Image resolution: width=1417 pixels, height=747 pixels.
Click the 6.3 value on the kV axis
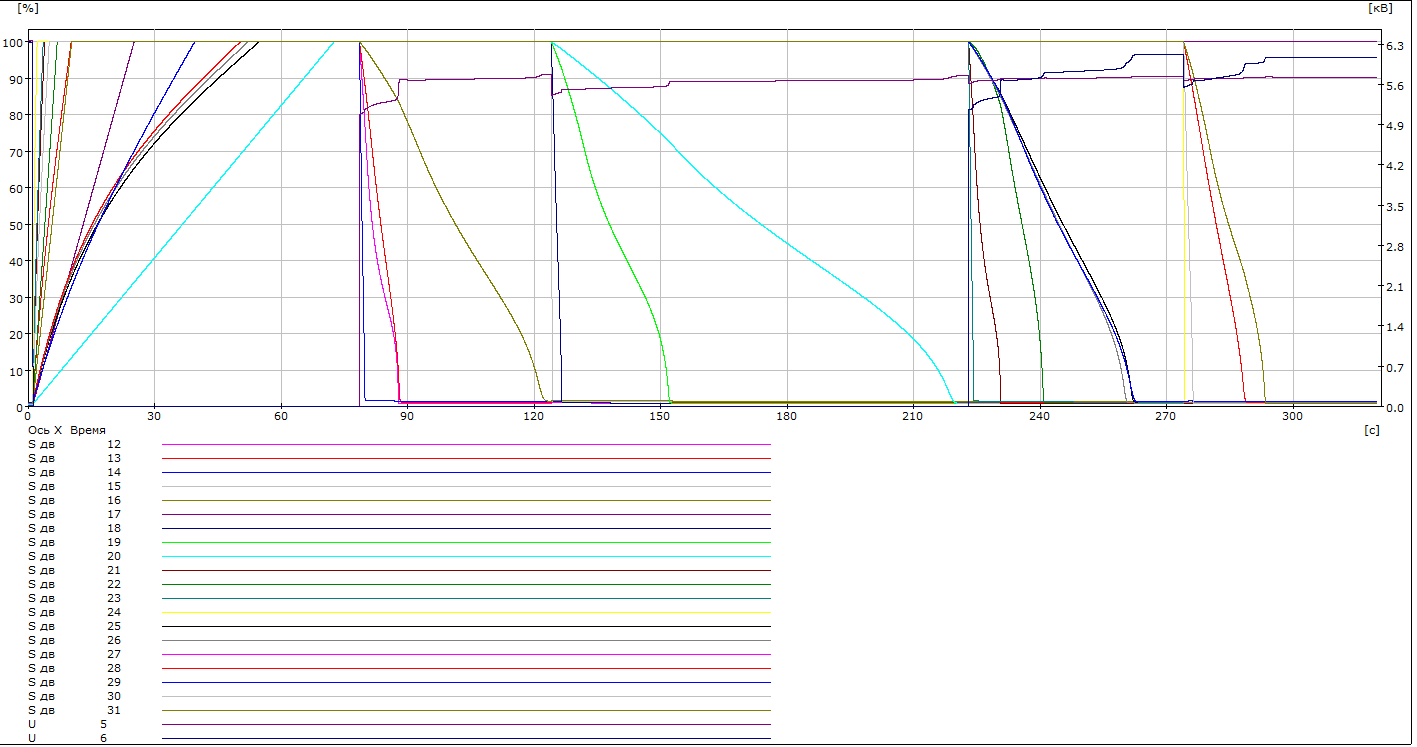(1394, 45)
